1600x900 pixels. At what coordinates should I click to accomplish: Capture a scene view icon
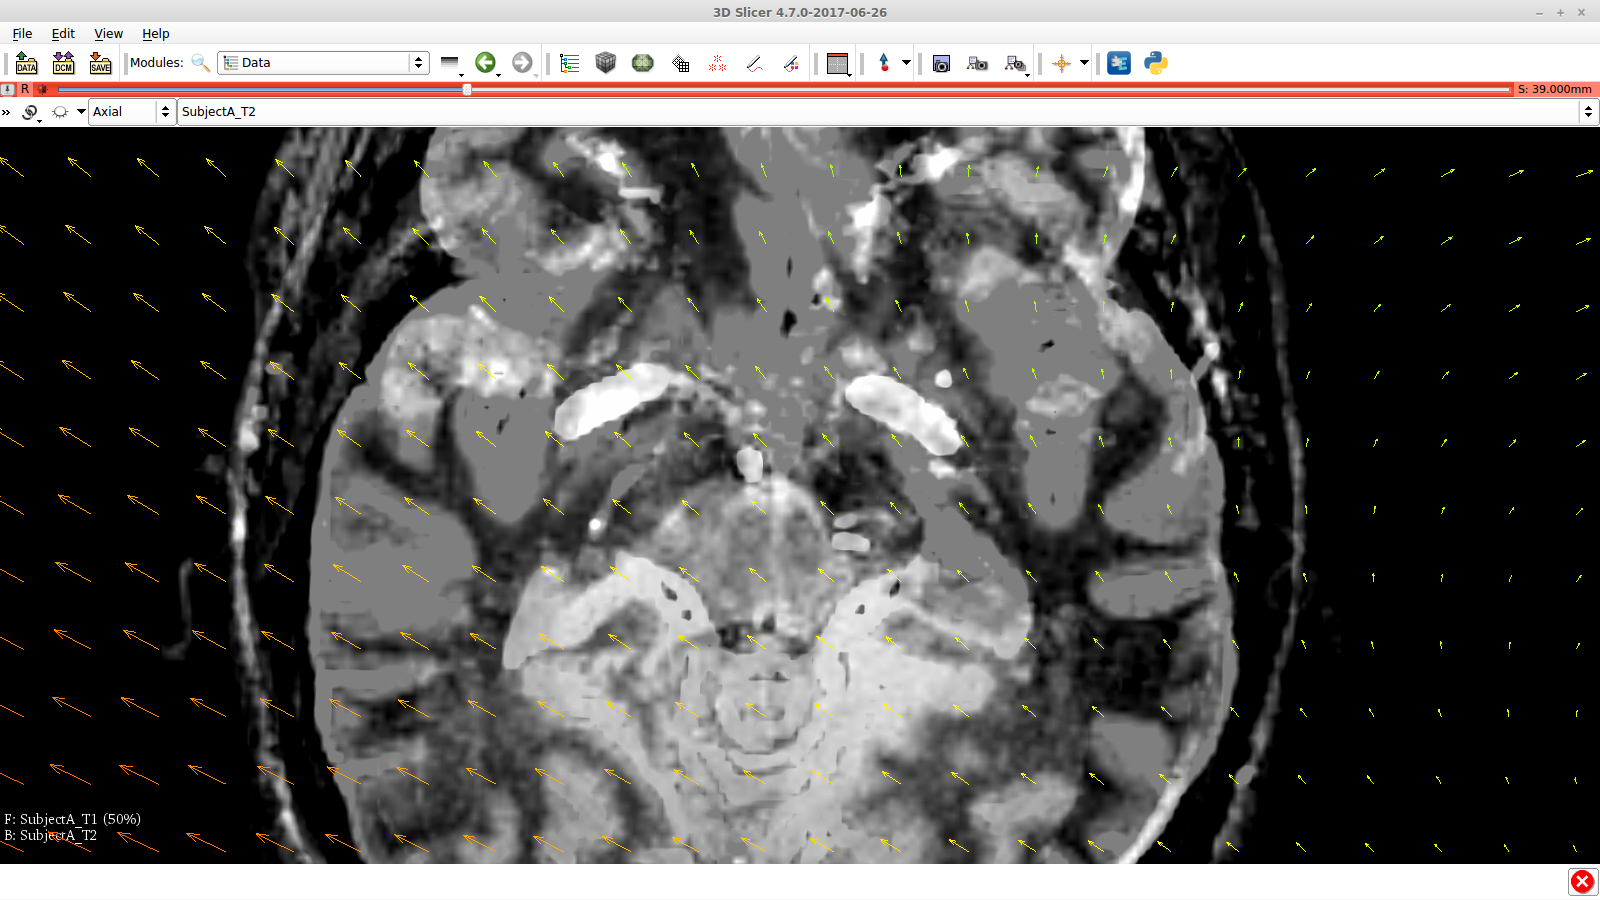(978, 63)
